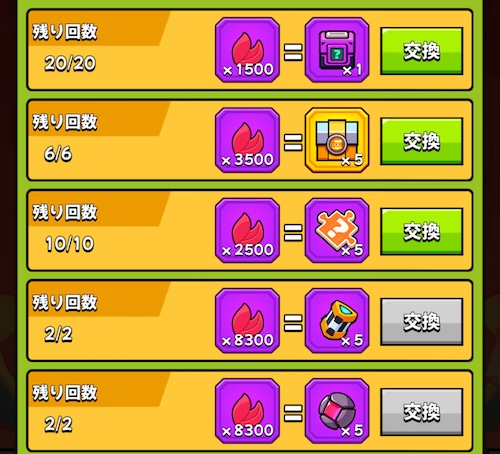The width and height of the screenshot is (500, 454).
Task: Tap the petal cost icon showing x1500
Action: 247,50
